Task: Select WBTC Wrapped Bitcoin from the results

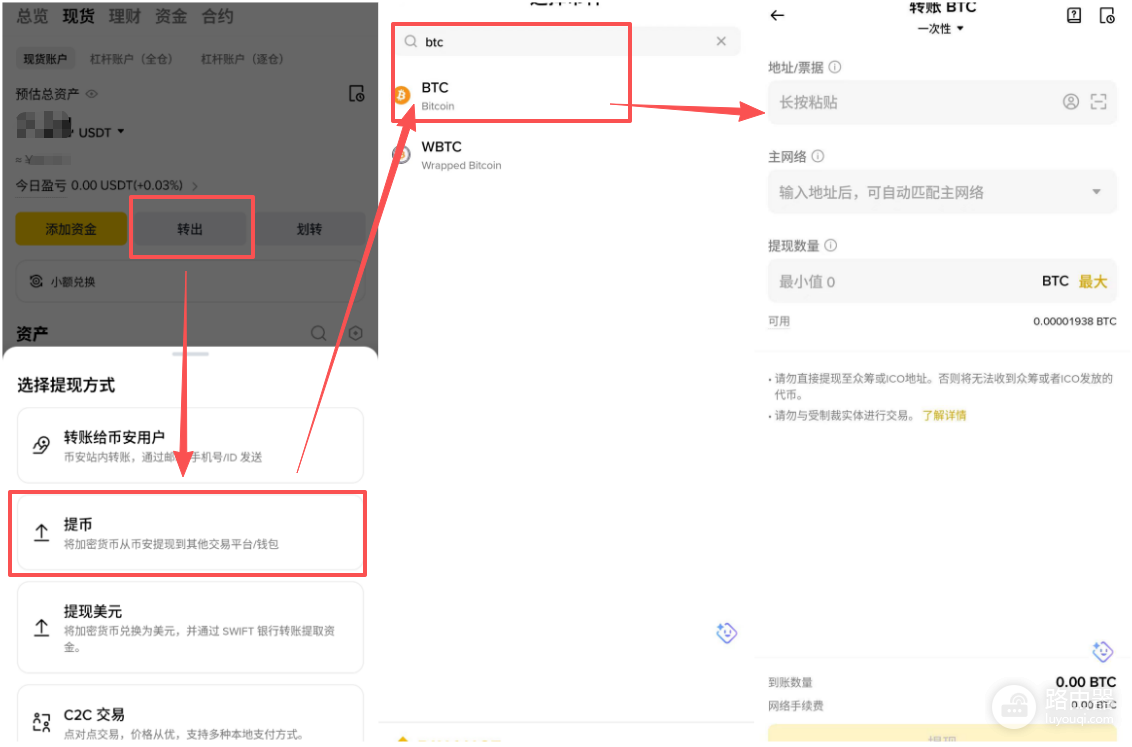Action: coord(567,154)
